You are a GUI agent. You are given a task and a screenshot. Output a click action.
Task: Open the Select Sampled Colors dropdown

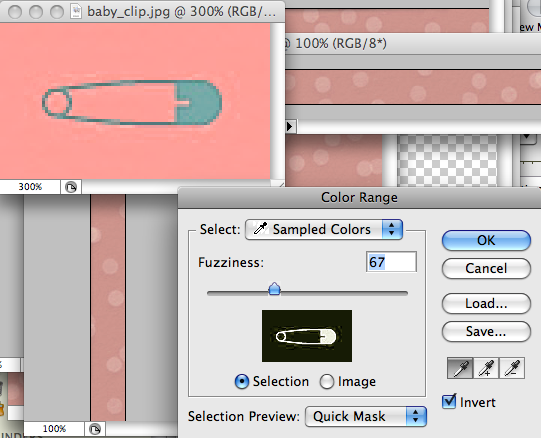(324, 230)
